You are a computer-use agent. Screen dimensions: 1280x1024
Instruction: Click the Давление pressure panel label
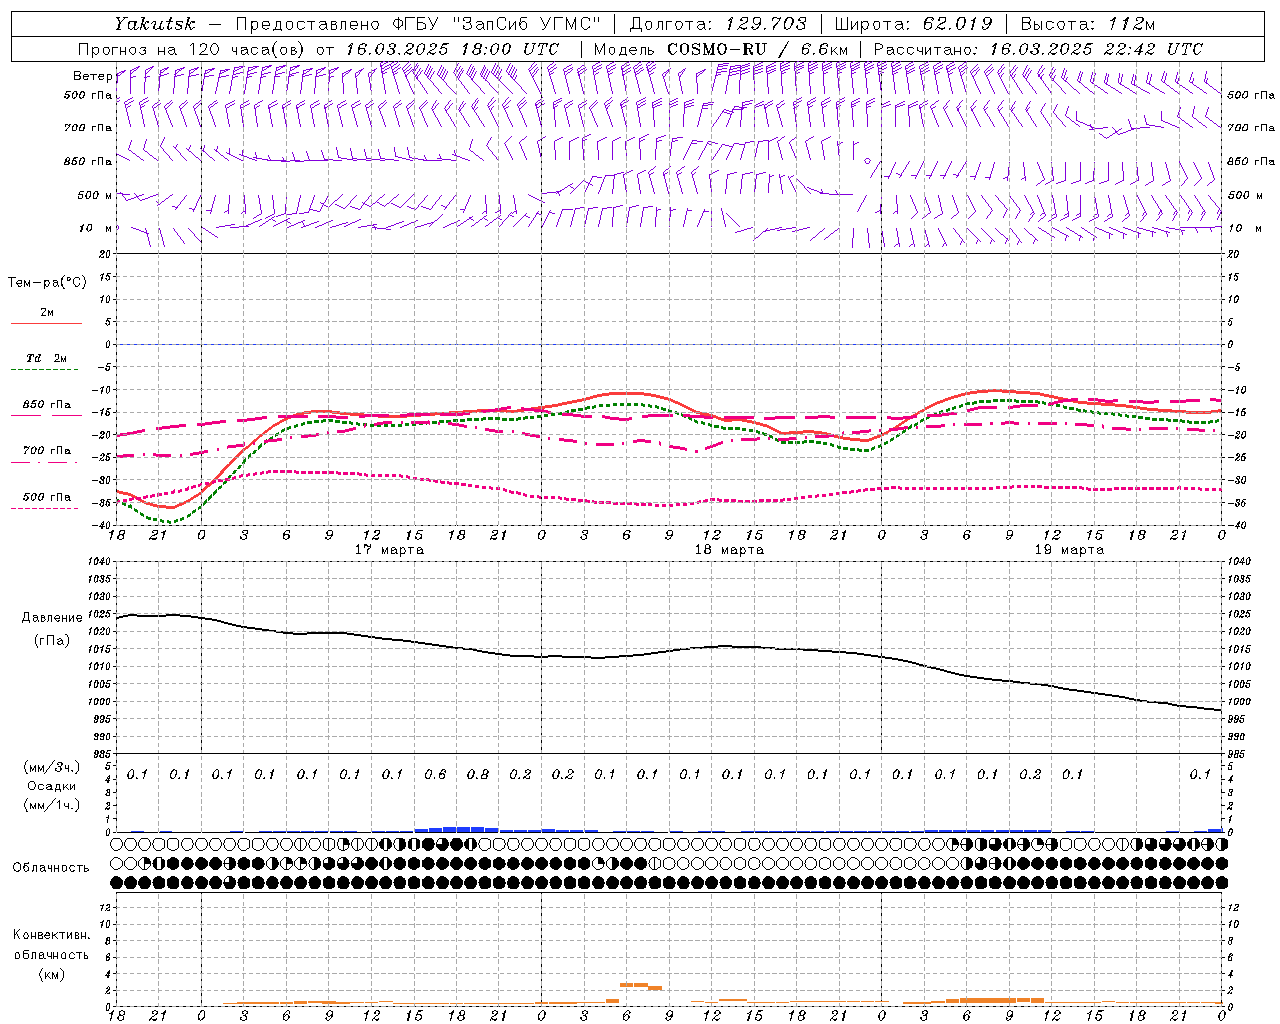pos(52,618)
